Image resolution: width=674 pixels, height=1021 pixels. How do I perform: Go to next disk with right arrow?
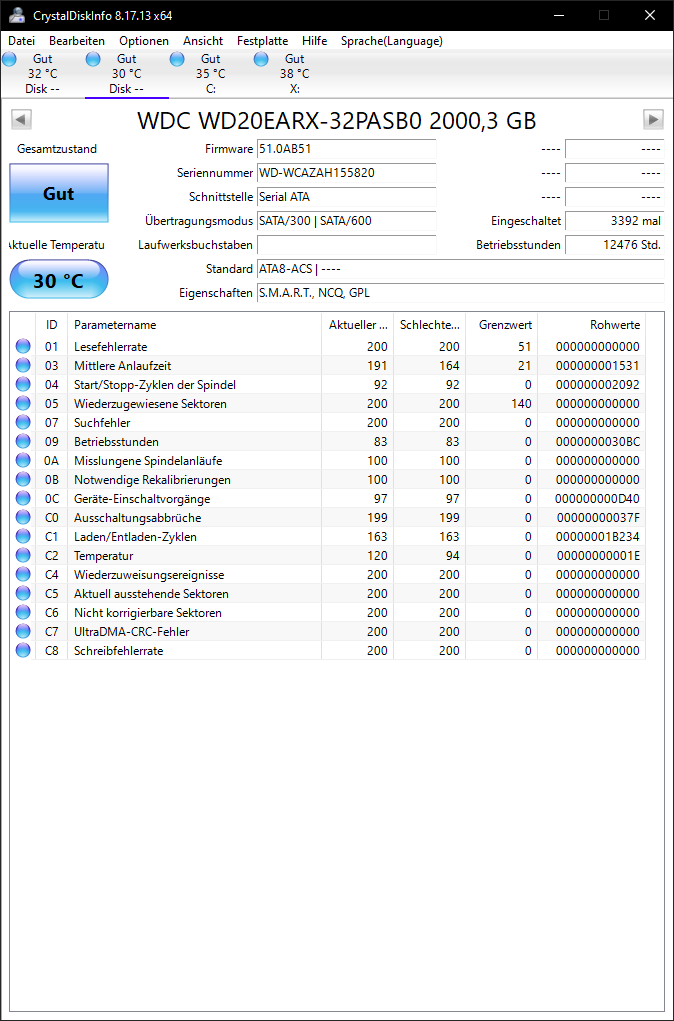pyautogui.click(x=653, y=119)
